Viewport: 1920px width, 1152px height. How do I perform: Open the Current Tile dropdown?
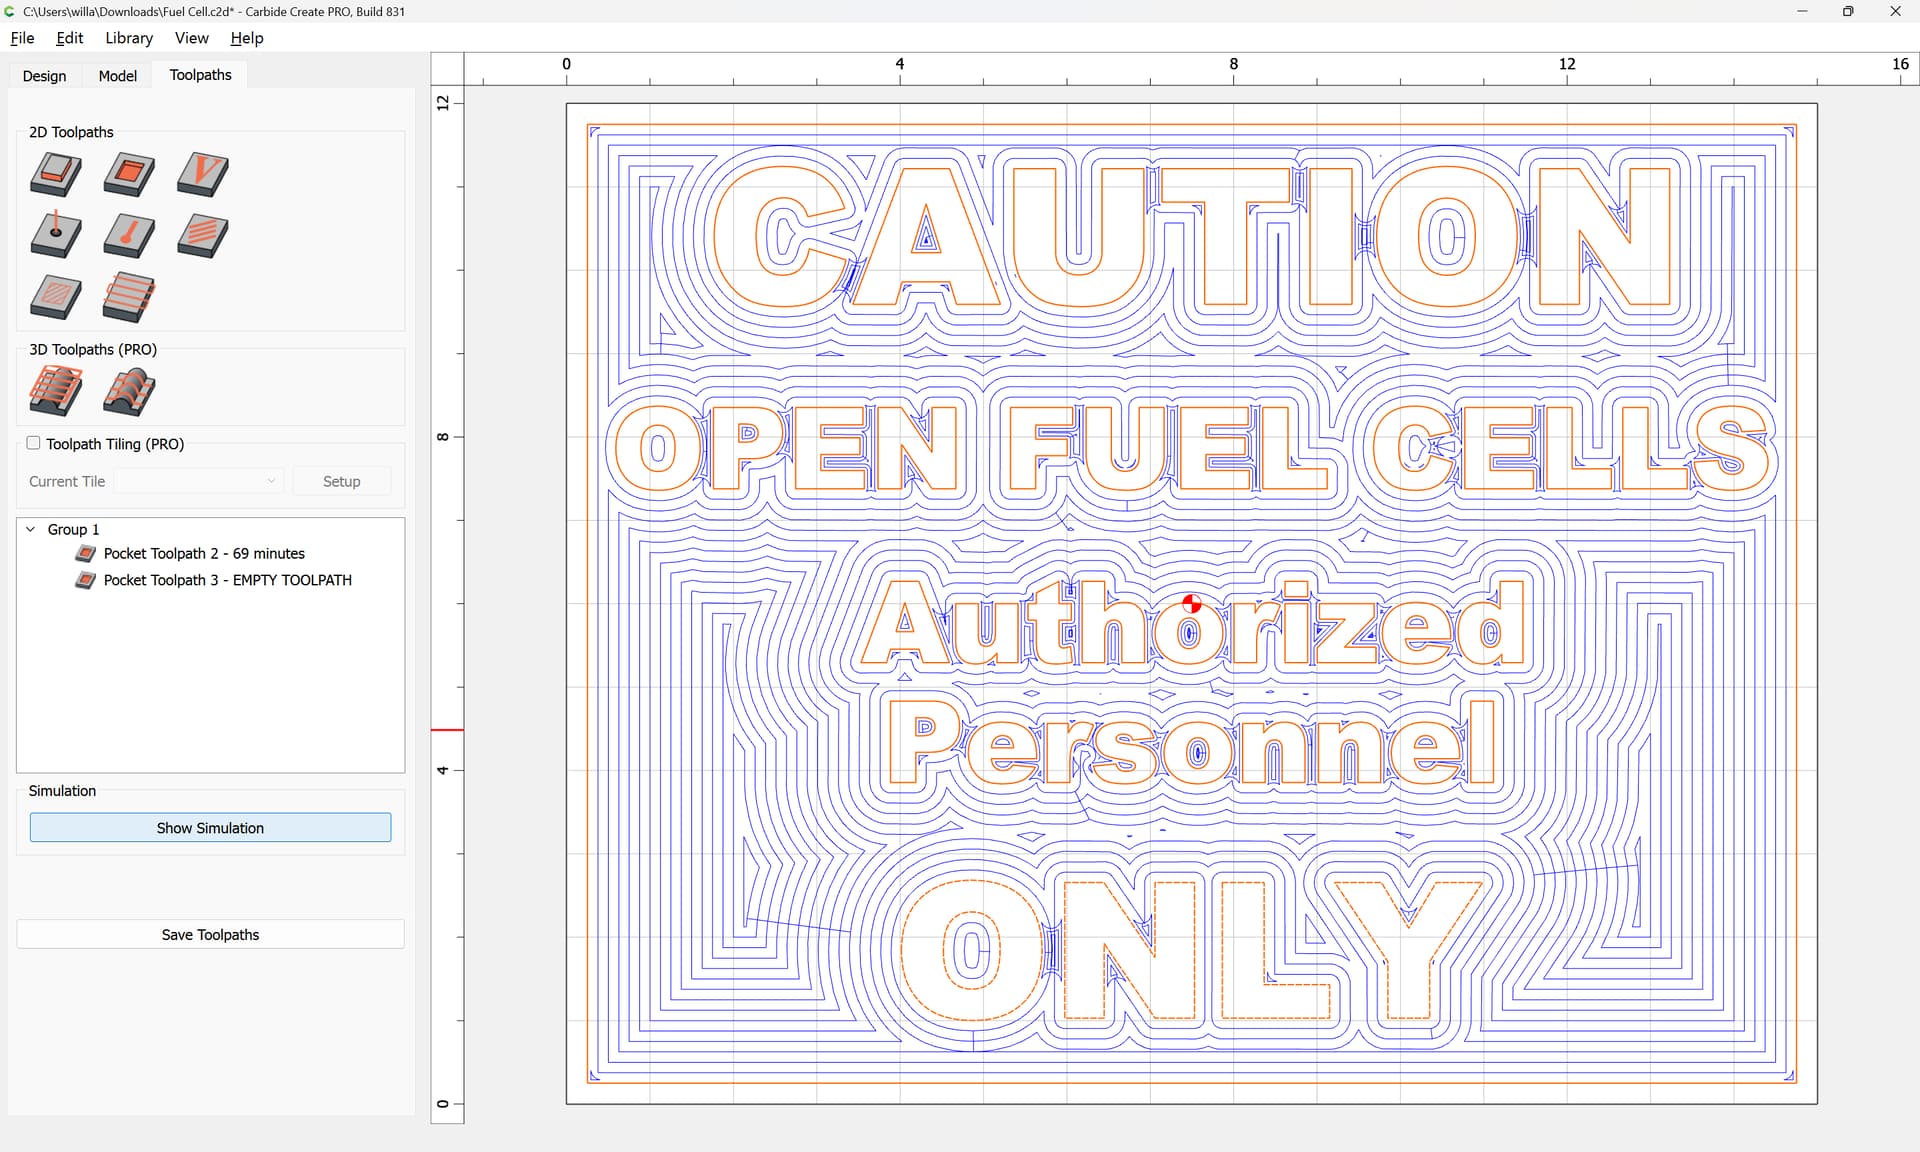[199, 481]
